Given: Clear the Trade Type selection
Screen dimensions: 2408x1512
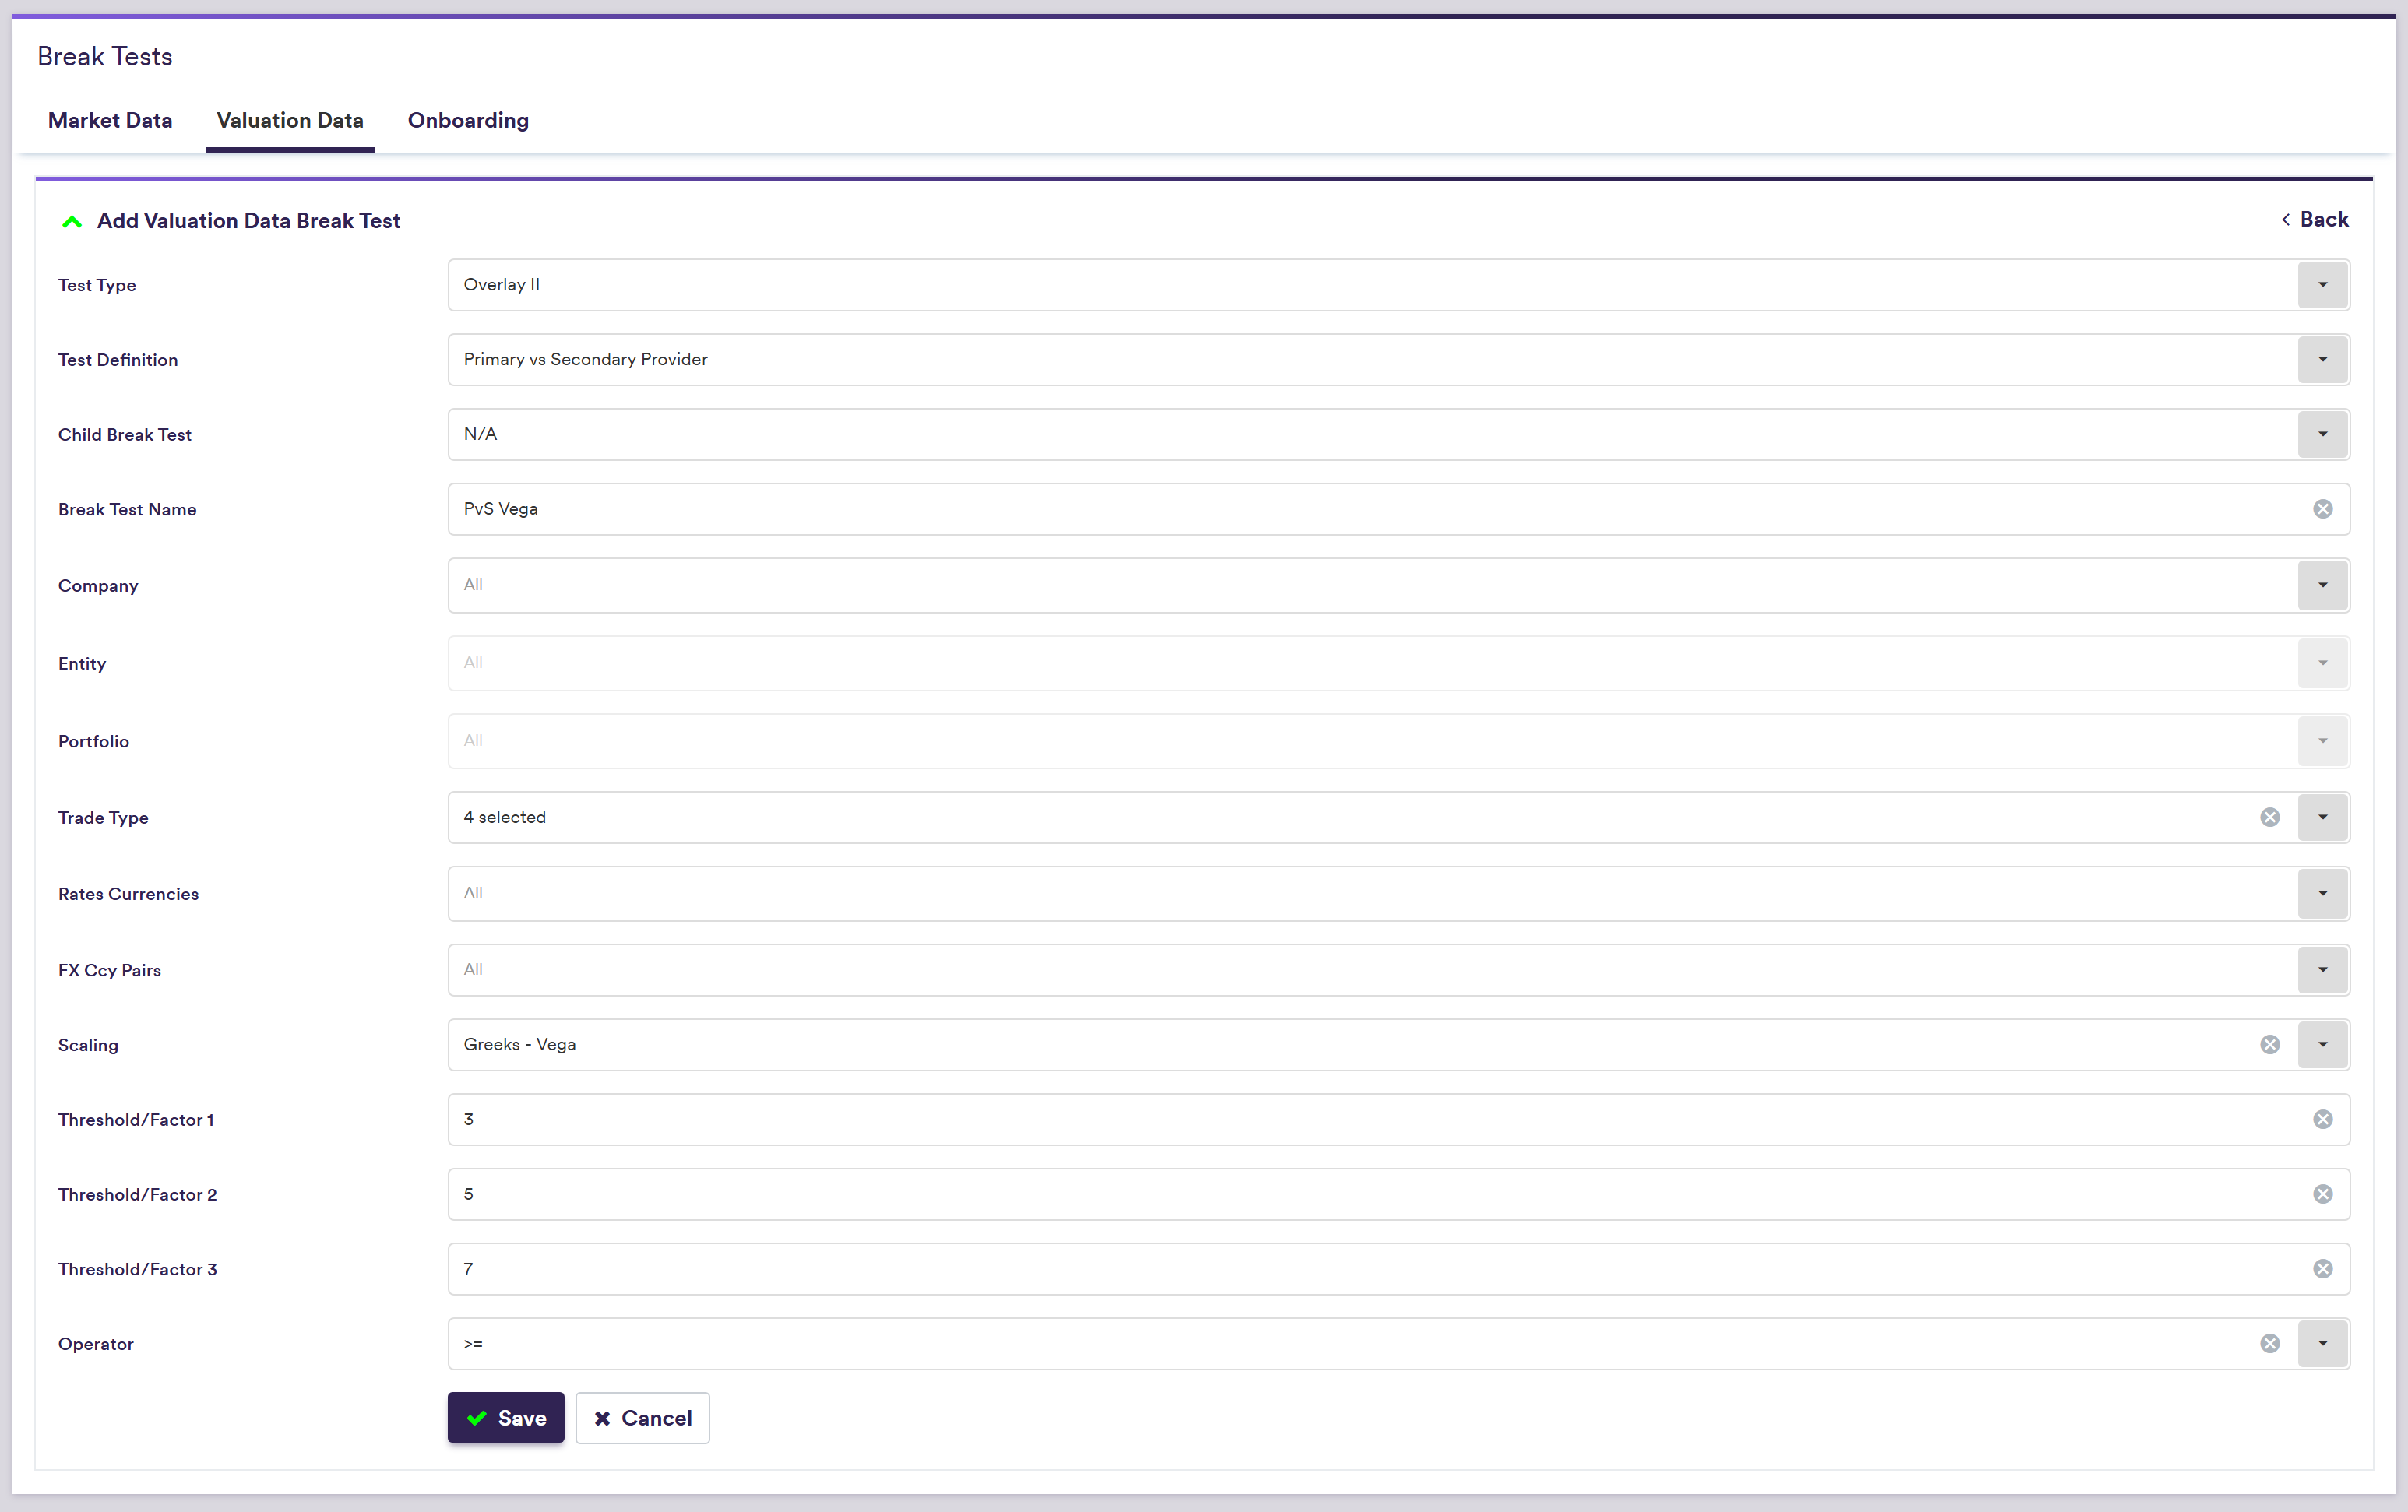Looking at the screenshot, I should pyautogui.click(x=2269, y=817).
